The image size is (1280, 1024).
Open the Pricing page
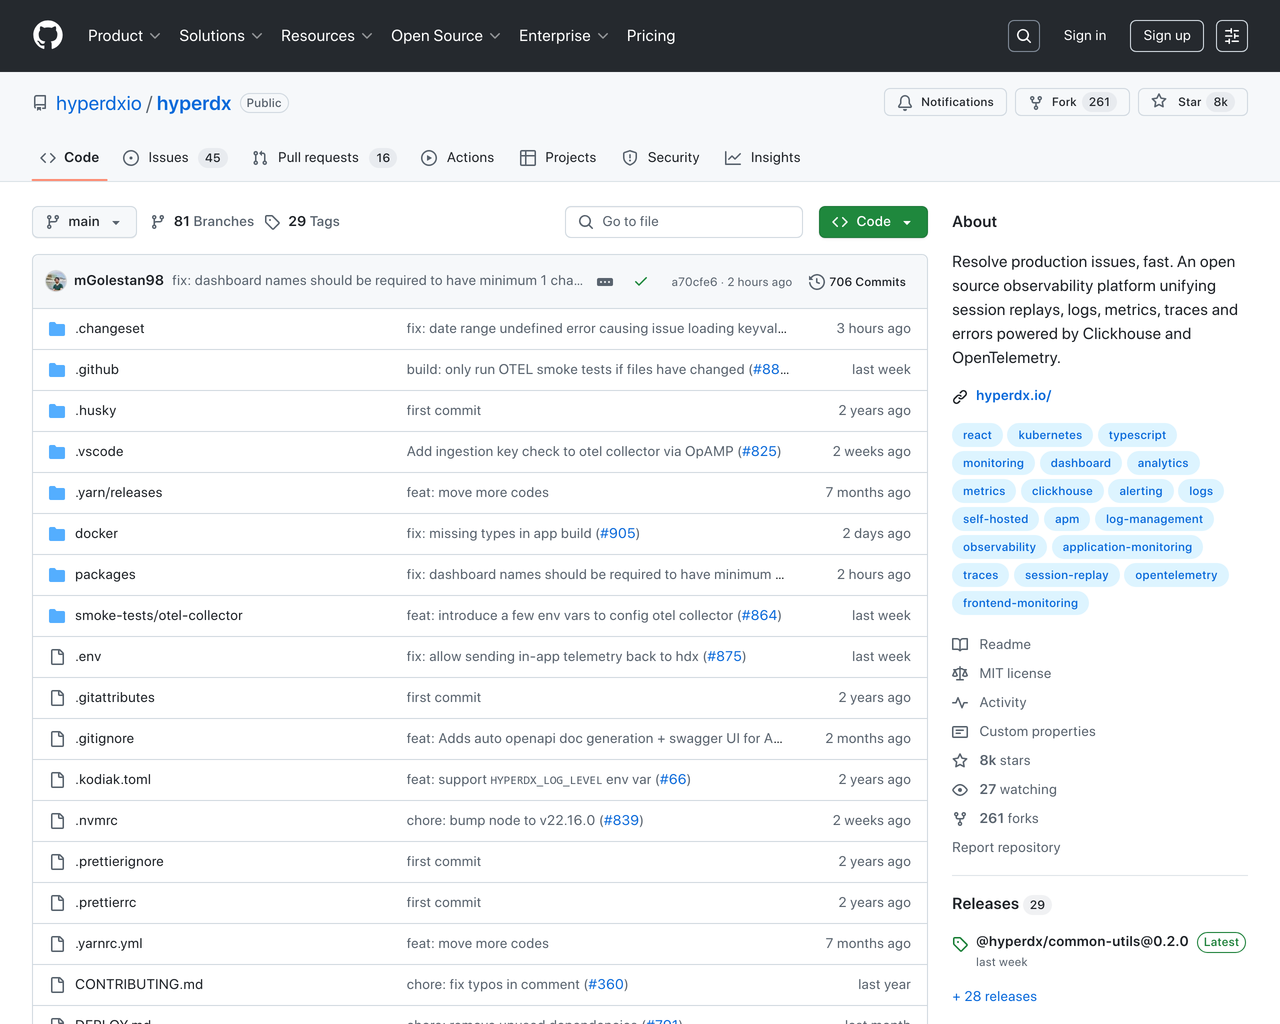click(x=651, y=36)
